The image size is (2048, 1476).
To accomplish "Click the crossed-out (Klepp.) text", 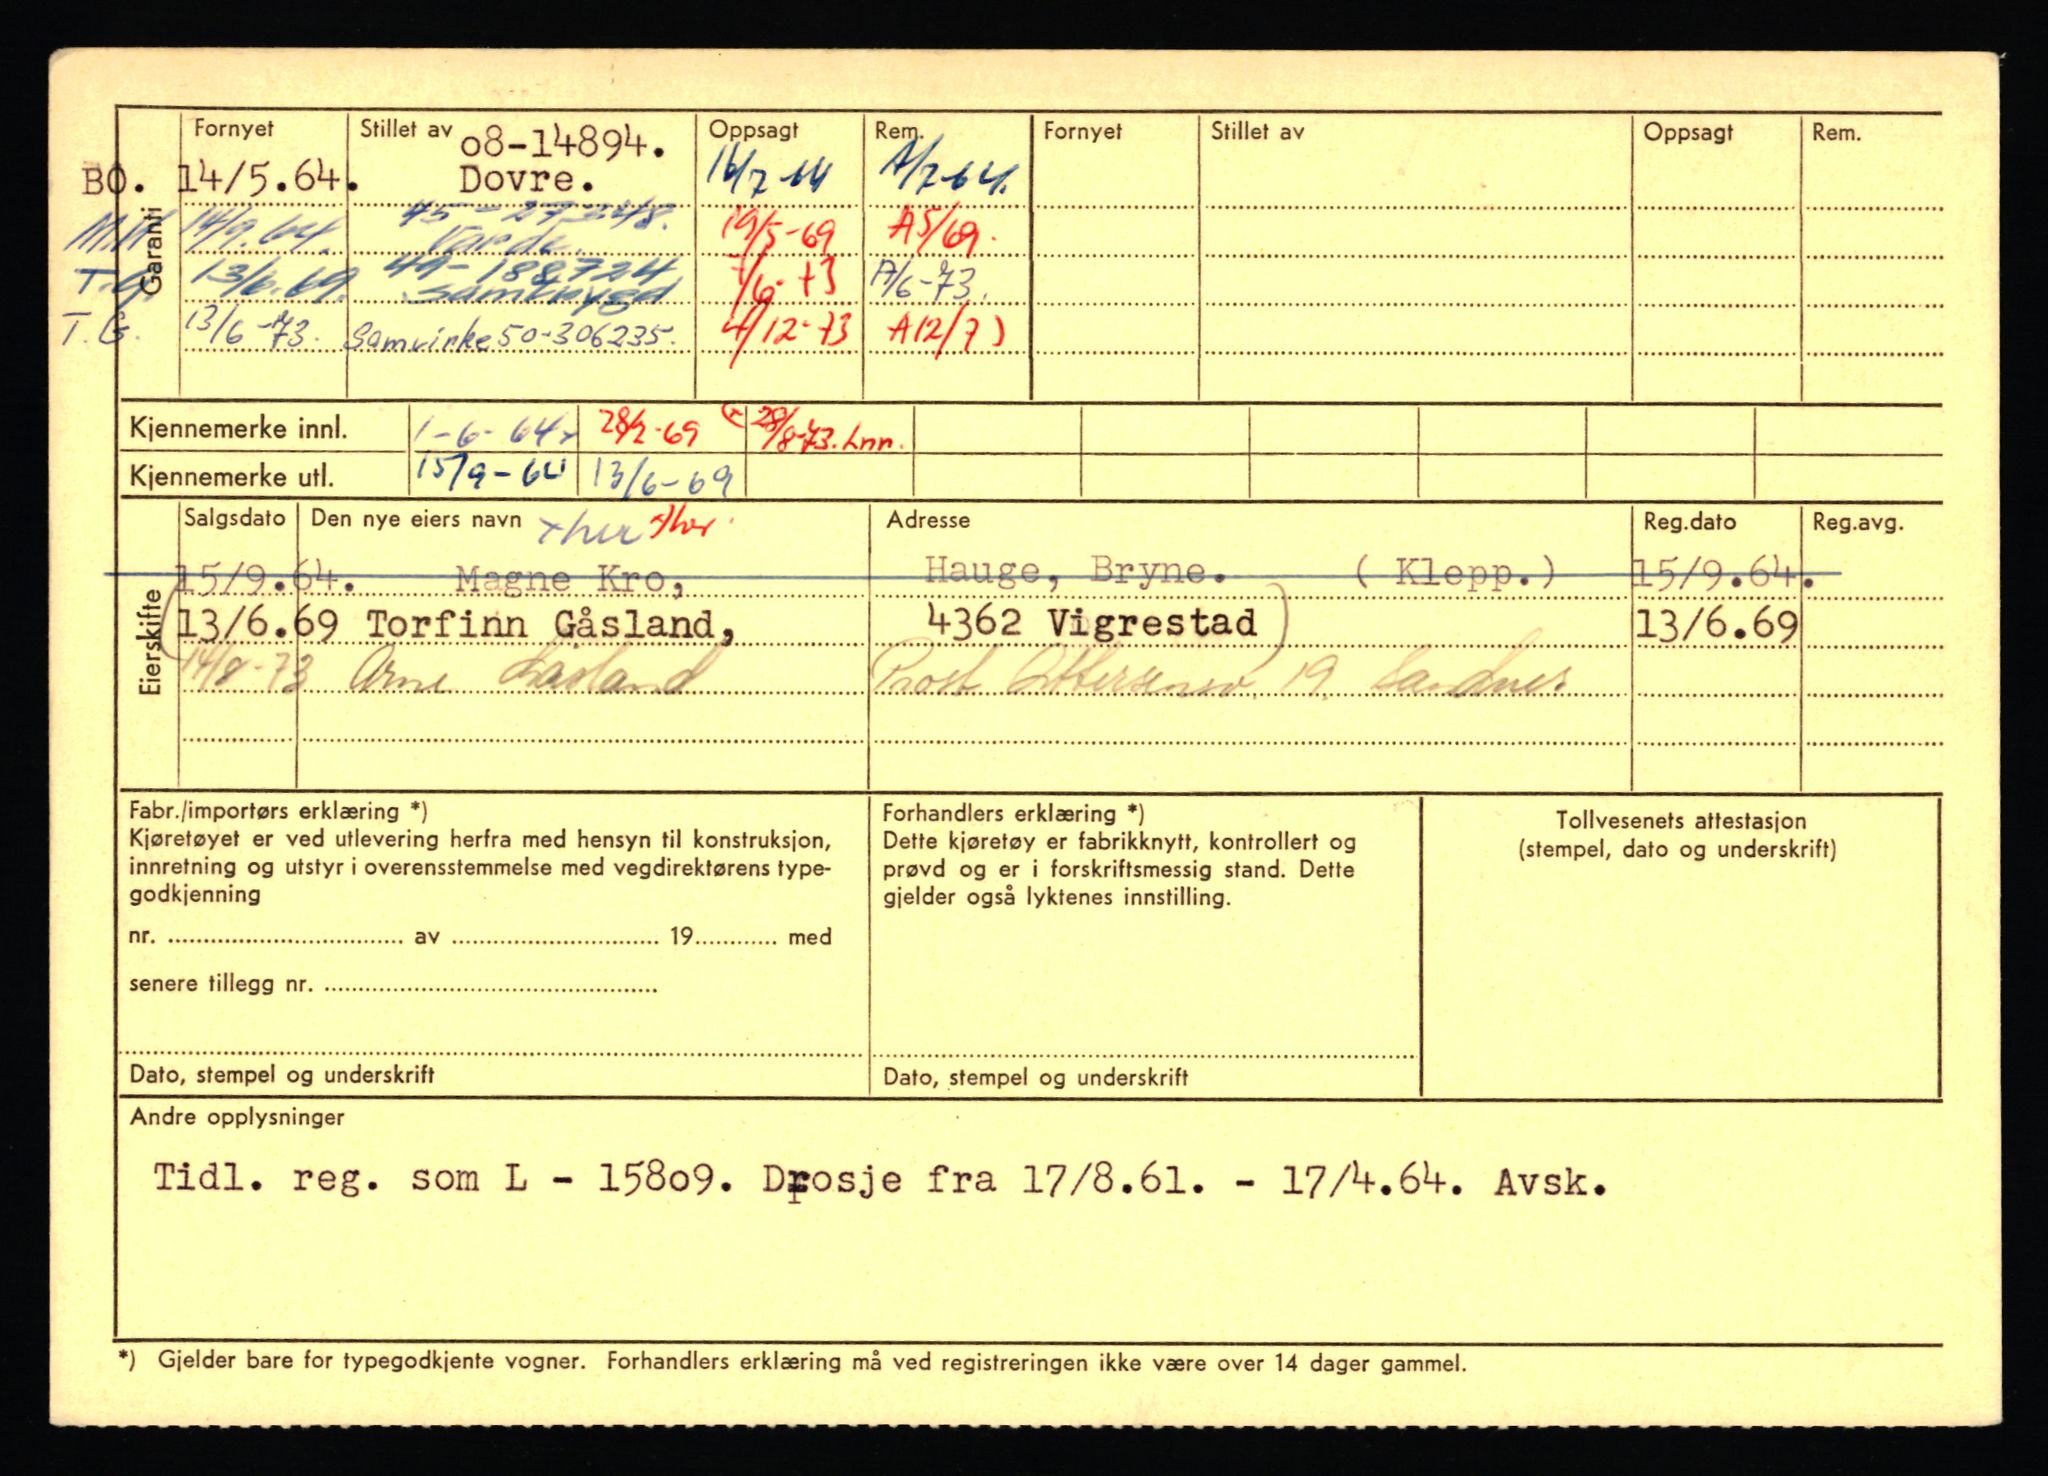I will 1457,573.
